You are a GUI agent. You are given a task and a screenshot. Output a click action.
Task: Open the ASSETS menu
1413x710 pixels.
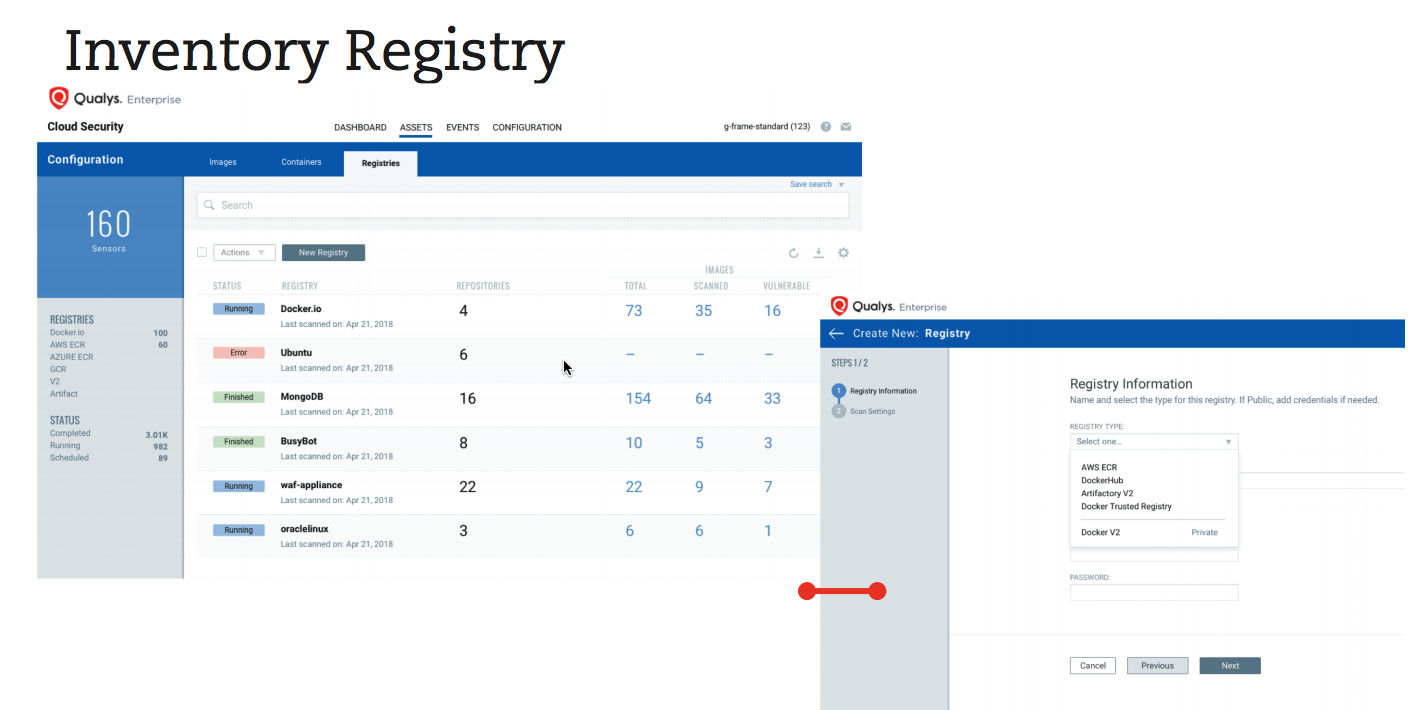(416, 127)
